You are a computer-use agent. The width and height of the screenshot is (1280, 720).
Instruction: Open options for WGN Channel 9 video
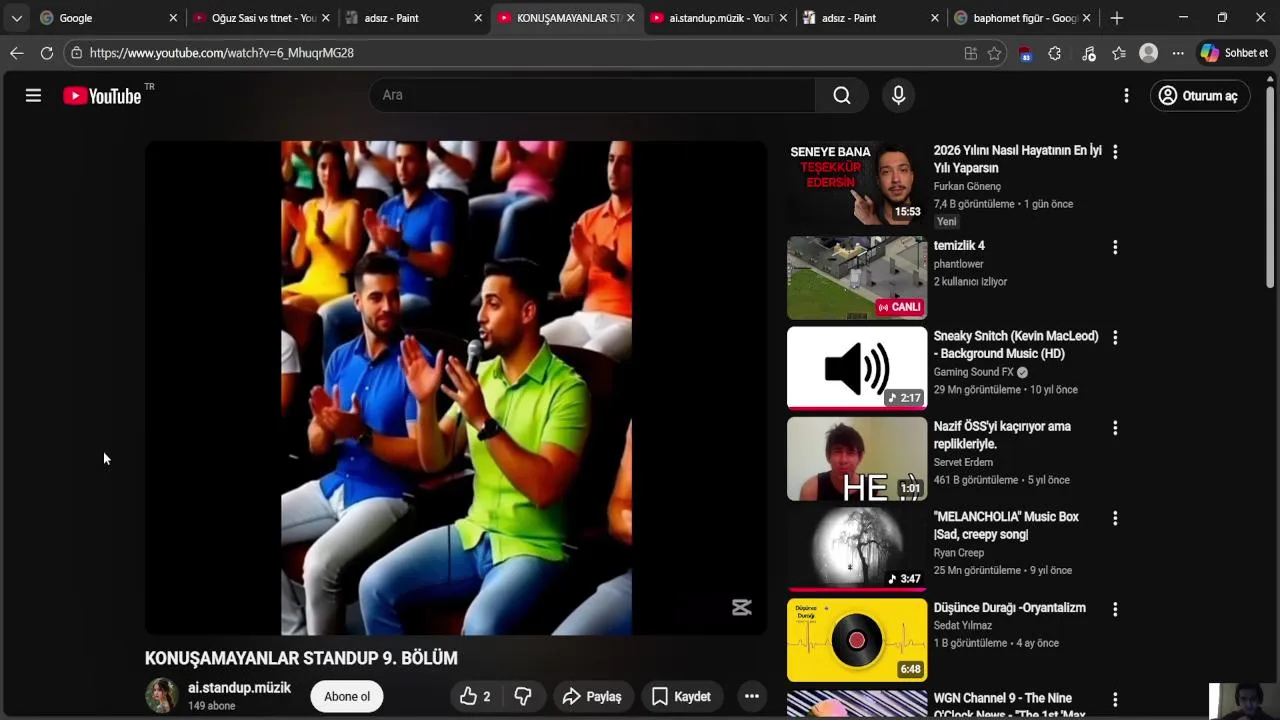[x=1115, y=700]
